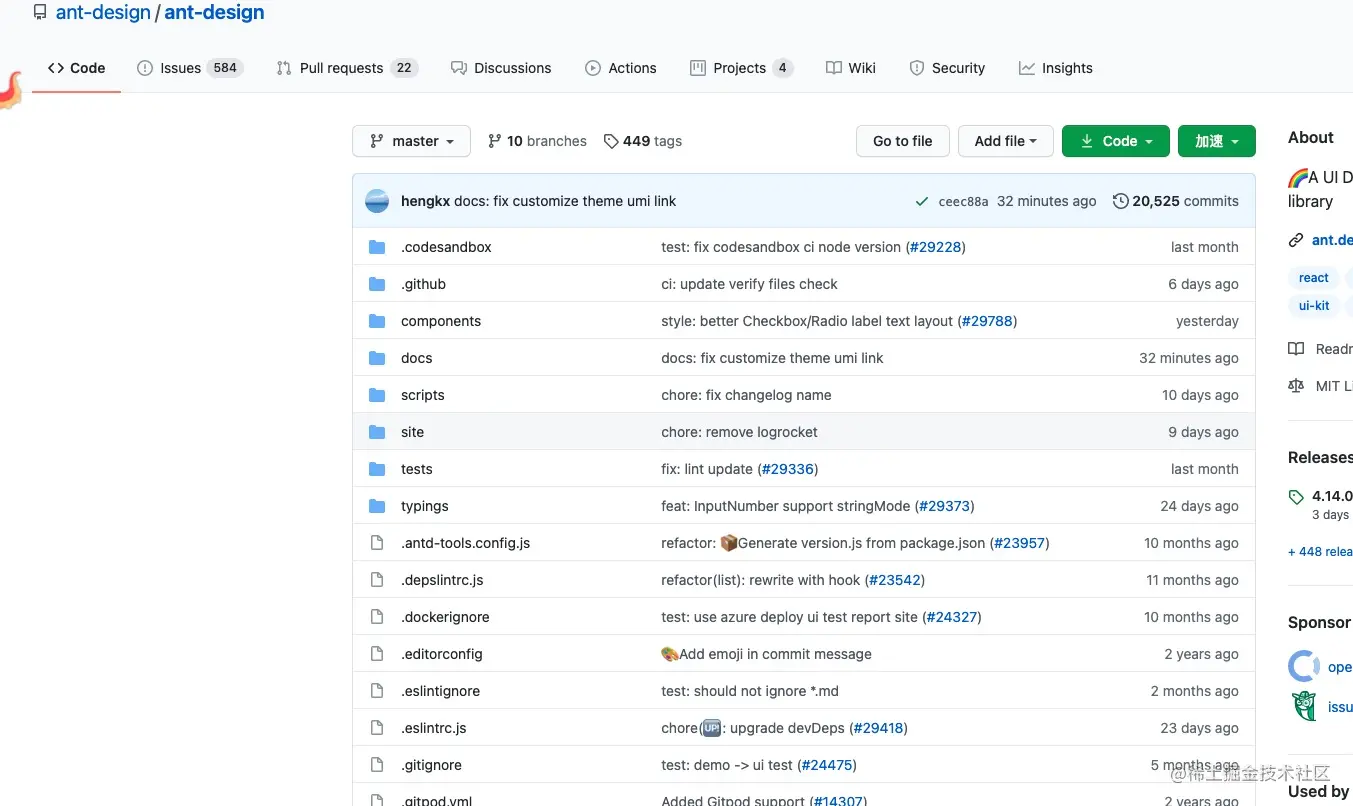1353x806 pixels.
Task: Click the Readme book icon
Action: 1296,349
